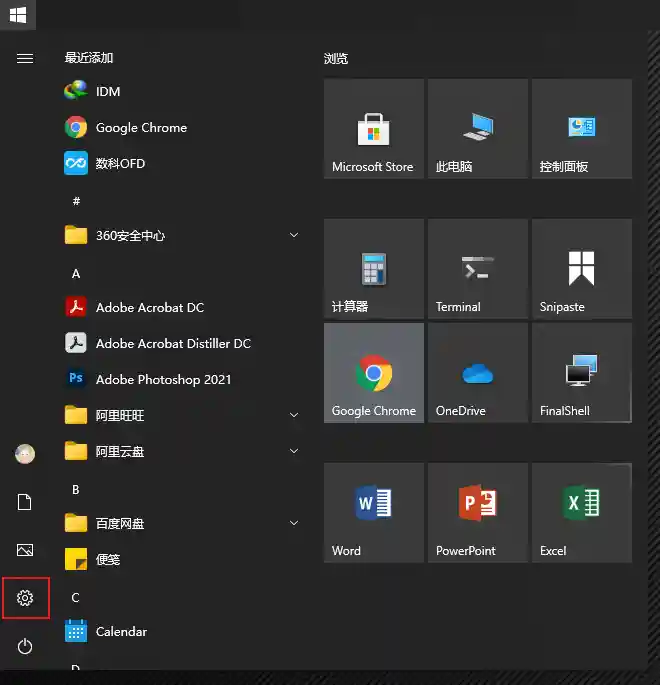Click the 最近添加 section heading
660x685 pixels.
pyautogui.click(x=89, y=58)
